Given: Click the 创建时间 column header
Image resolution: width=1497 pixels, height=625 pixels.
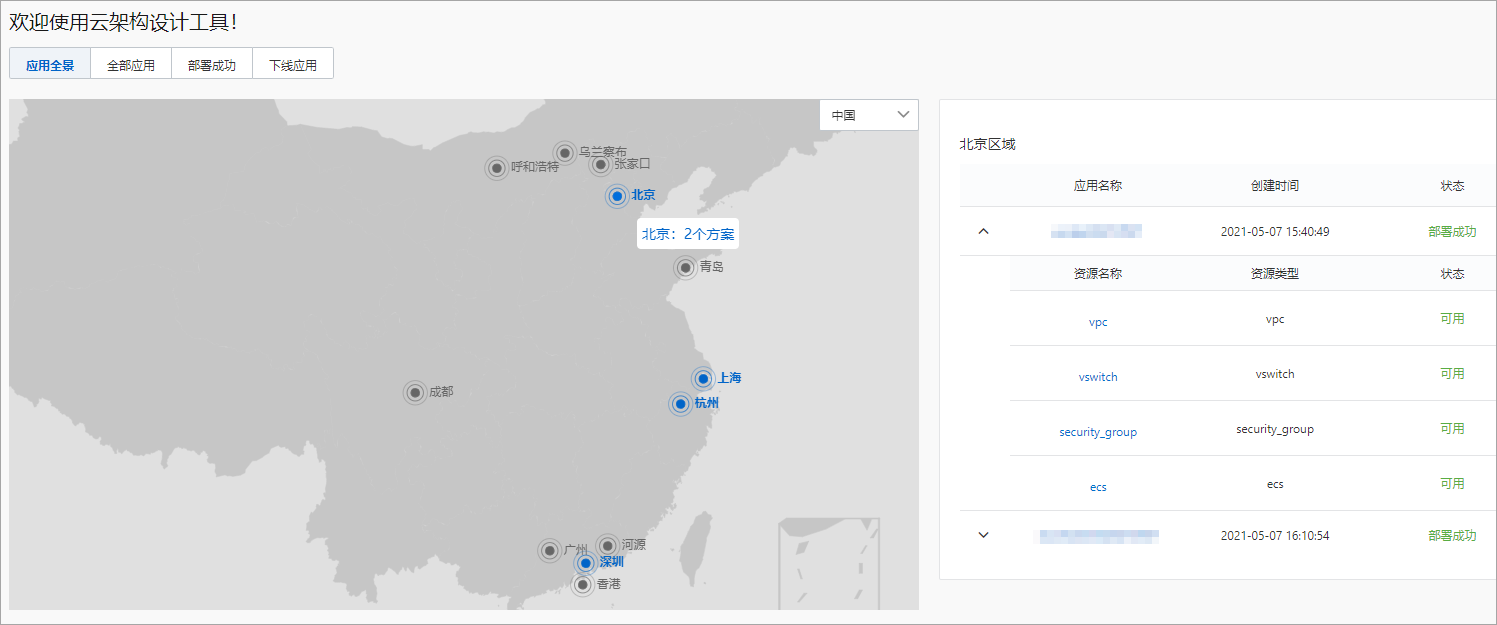Looking at the screenshot, I should pyautogui.click(x=1275, y=186).
